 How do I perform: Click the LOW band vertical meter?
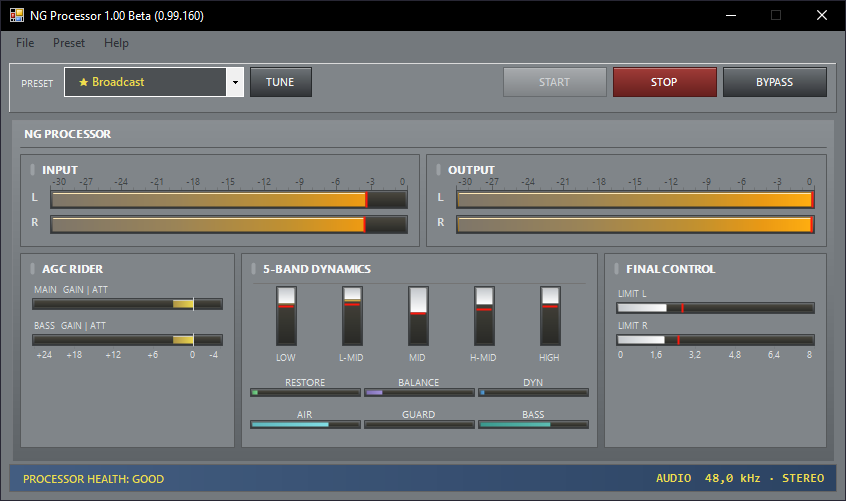[x=286, y=316]
